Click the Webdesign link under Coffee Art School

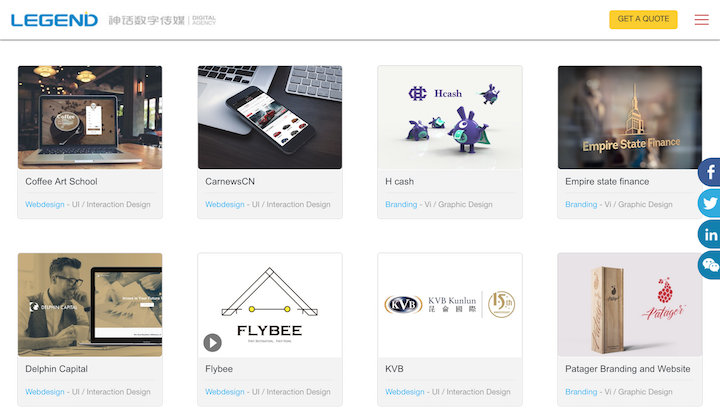pos(45,204)
